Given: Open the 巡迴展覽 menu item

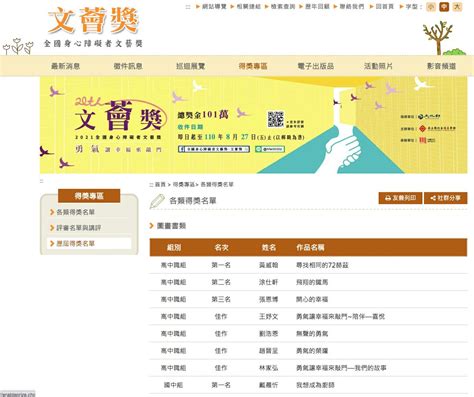Looking at the screenshot, I should pyautogui.click(x=191, y=66).
